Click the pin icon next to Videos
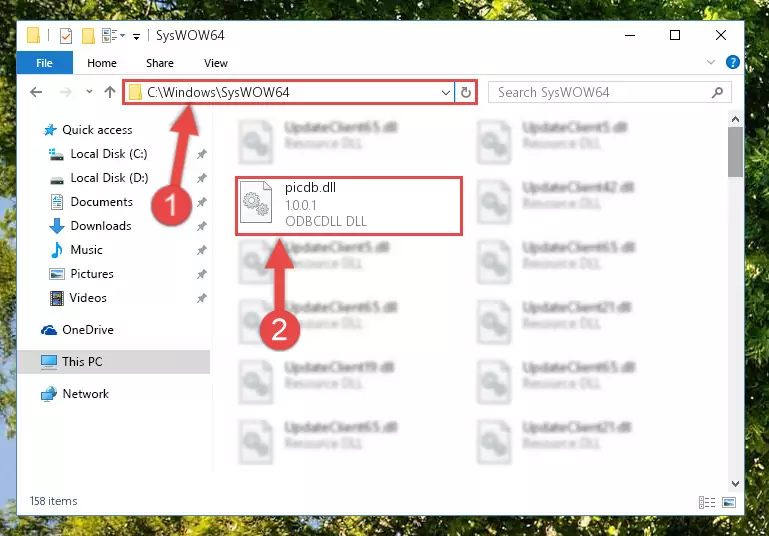The image size is (769, 536). click(x=202, y=298)
